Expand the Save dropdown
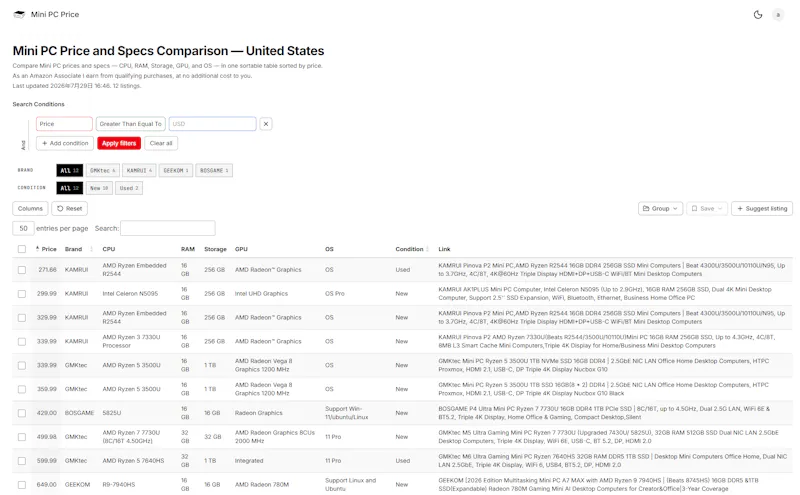The image size is (800, 495). tap(707, 208)
